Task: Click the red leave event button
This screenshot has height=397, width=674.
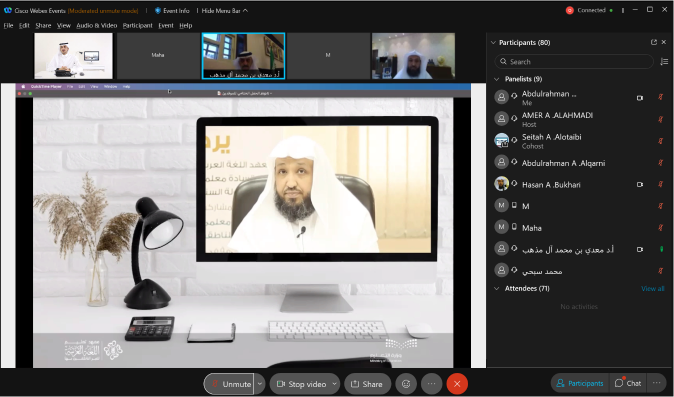Action: tap(457, 384)
